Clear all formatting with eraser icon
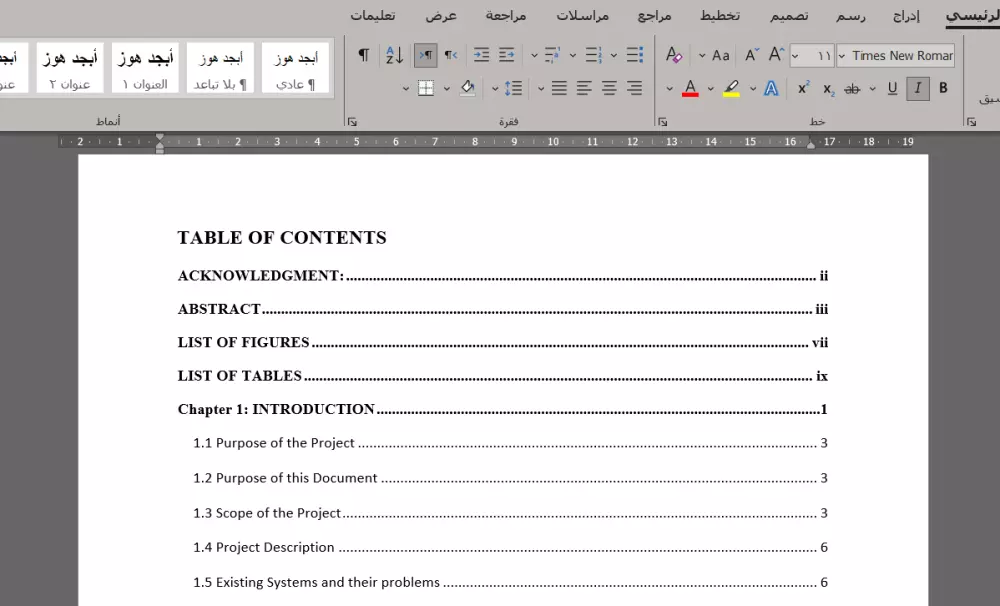1000x606 pixels. (673, 55)
